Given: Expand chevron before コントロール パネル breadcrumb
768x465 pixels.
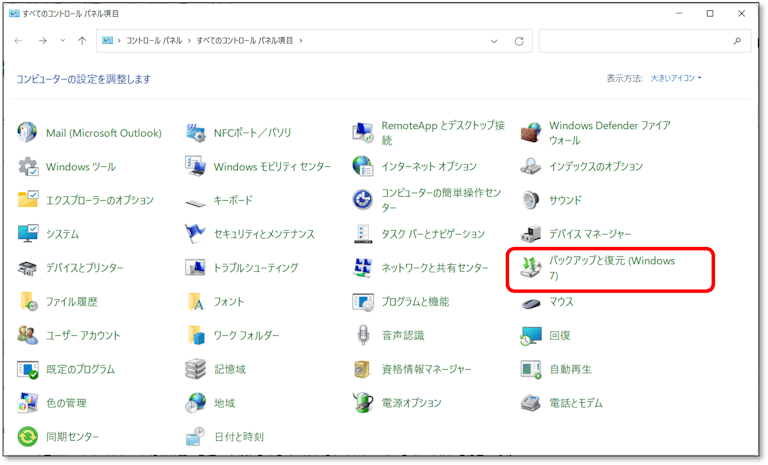Looking at the screenshot, I should (x=119, y=41).
